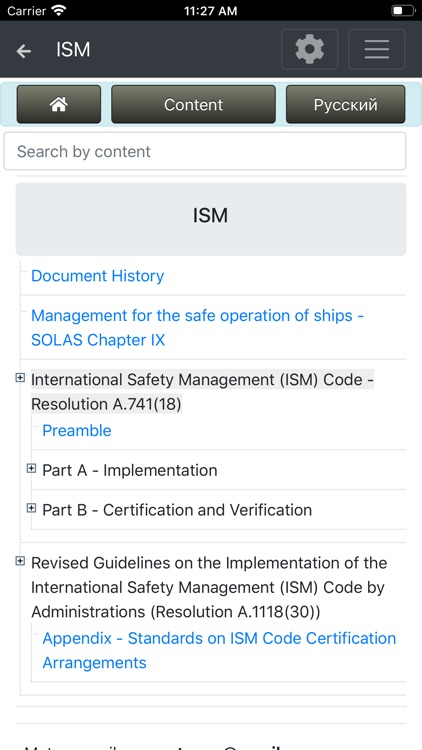Toggle the International Safety Management Code tree node
This screenshot has width=422, height=750.
(x=20, y=378)
